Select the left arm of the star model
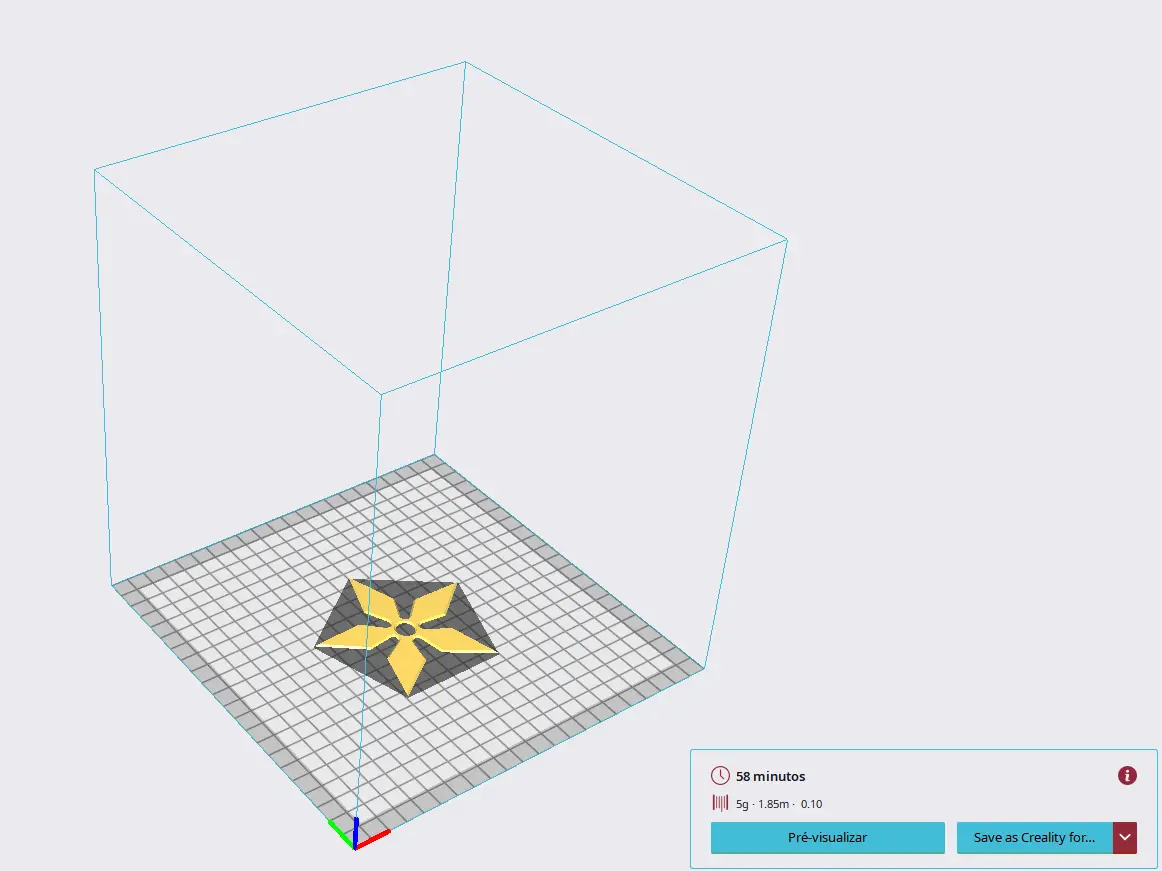1162x871 pixels. pyautogui.click(x=350, y=639)
